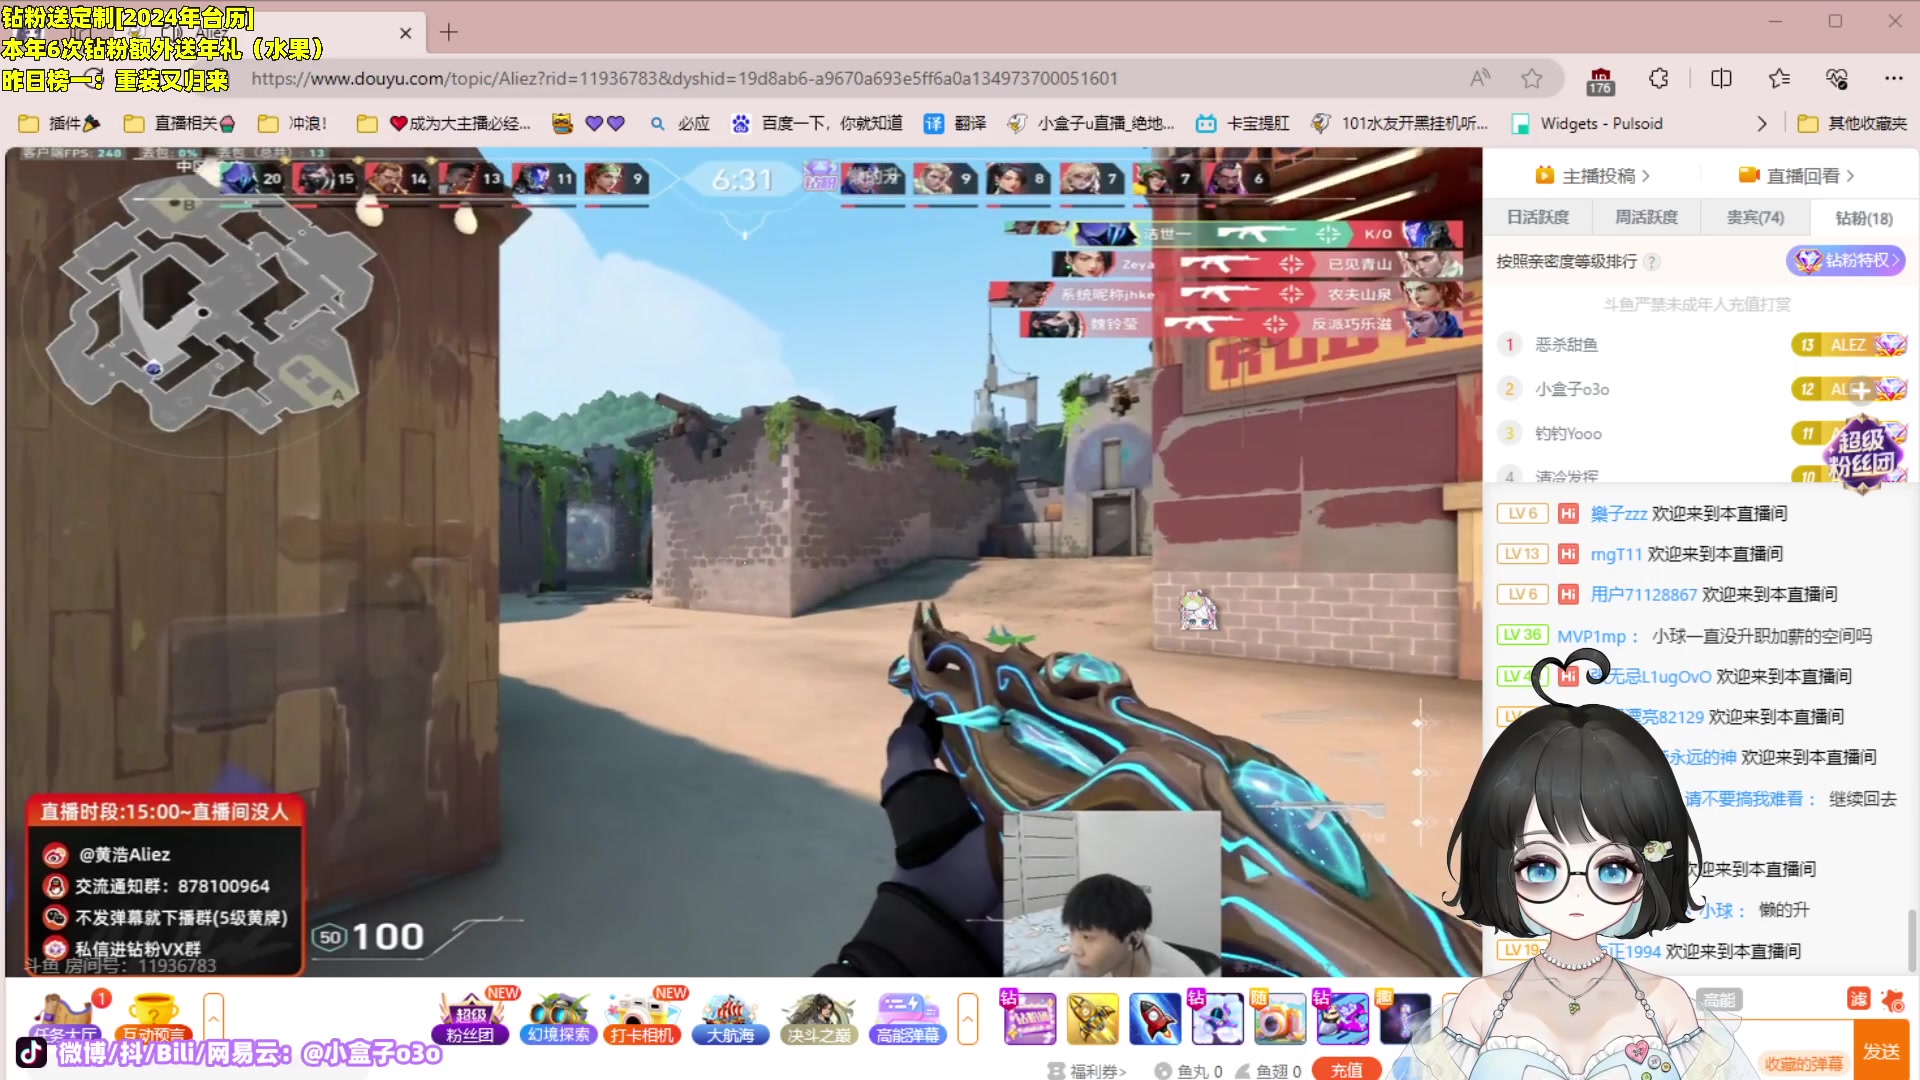Expand activity list arrow beside 高能弹幕
The image size is (1920, 1080).
pyautogui.click(x=967, y=1018)
